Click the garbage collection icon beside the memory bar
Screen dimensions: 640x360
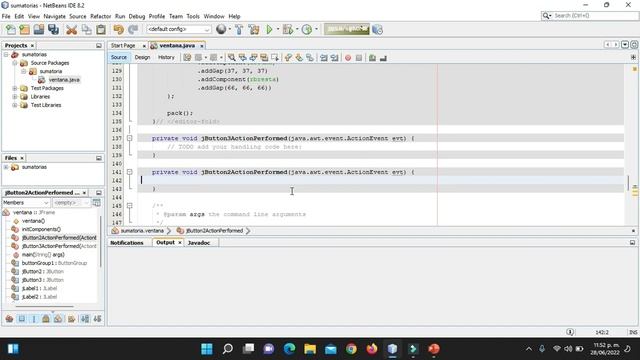click(378, 29)
